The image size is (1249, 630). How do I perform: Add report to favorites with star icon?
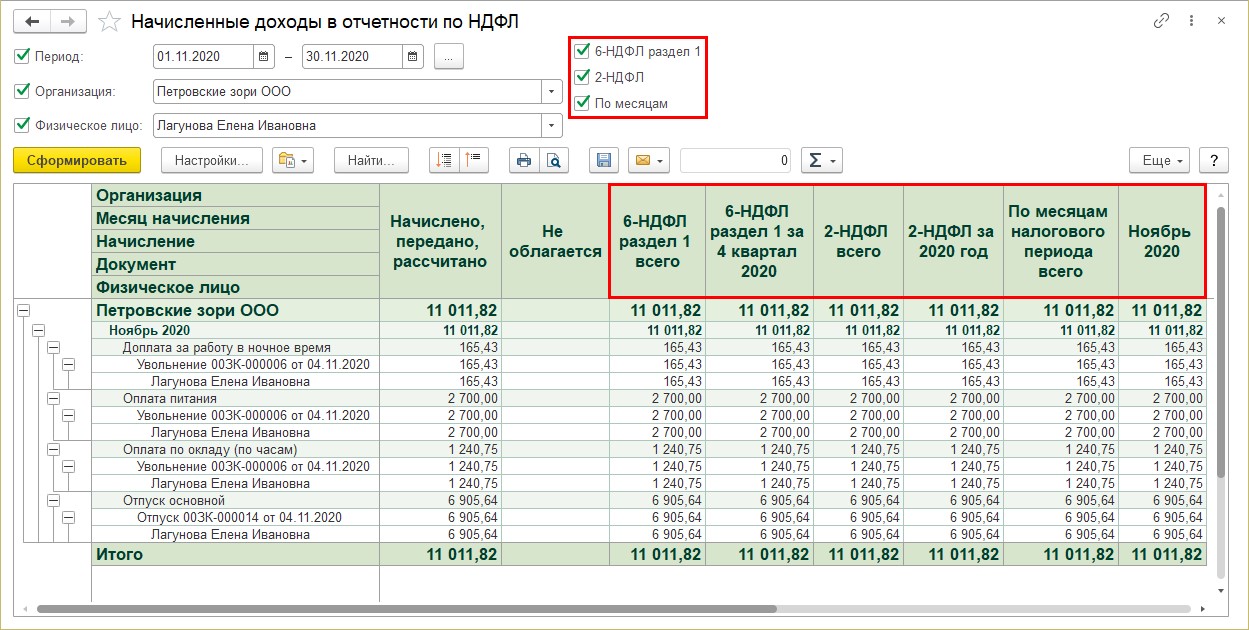tap(112, 21)
